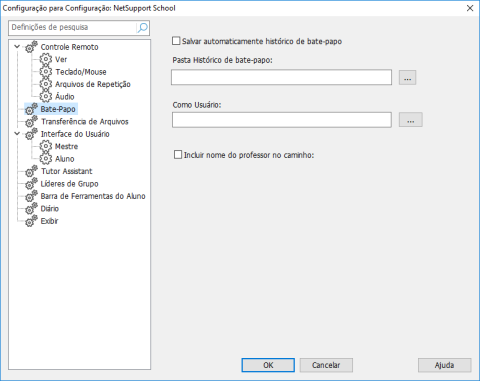Select Exibir in the tree

point(49,221)
